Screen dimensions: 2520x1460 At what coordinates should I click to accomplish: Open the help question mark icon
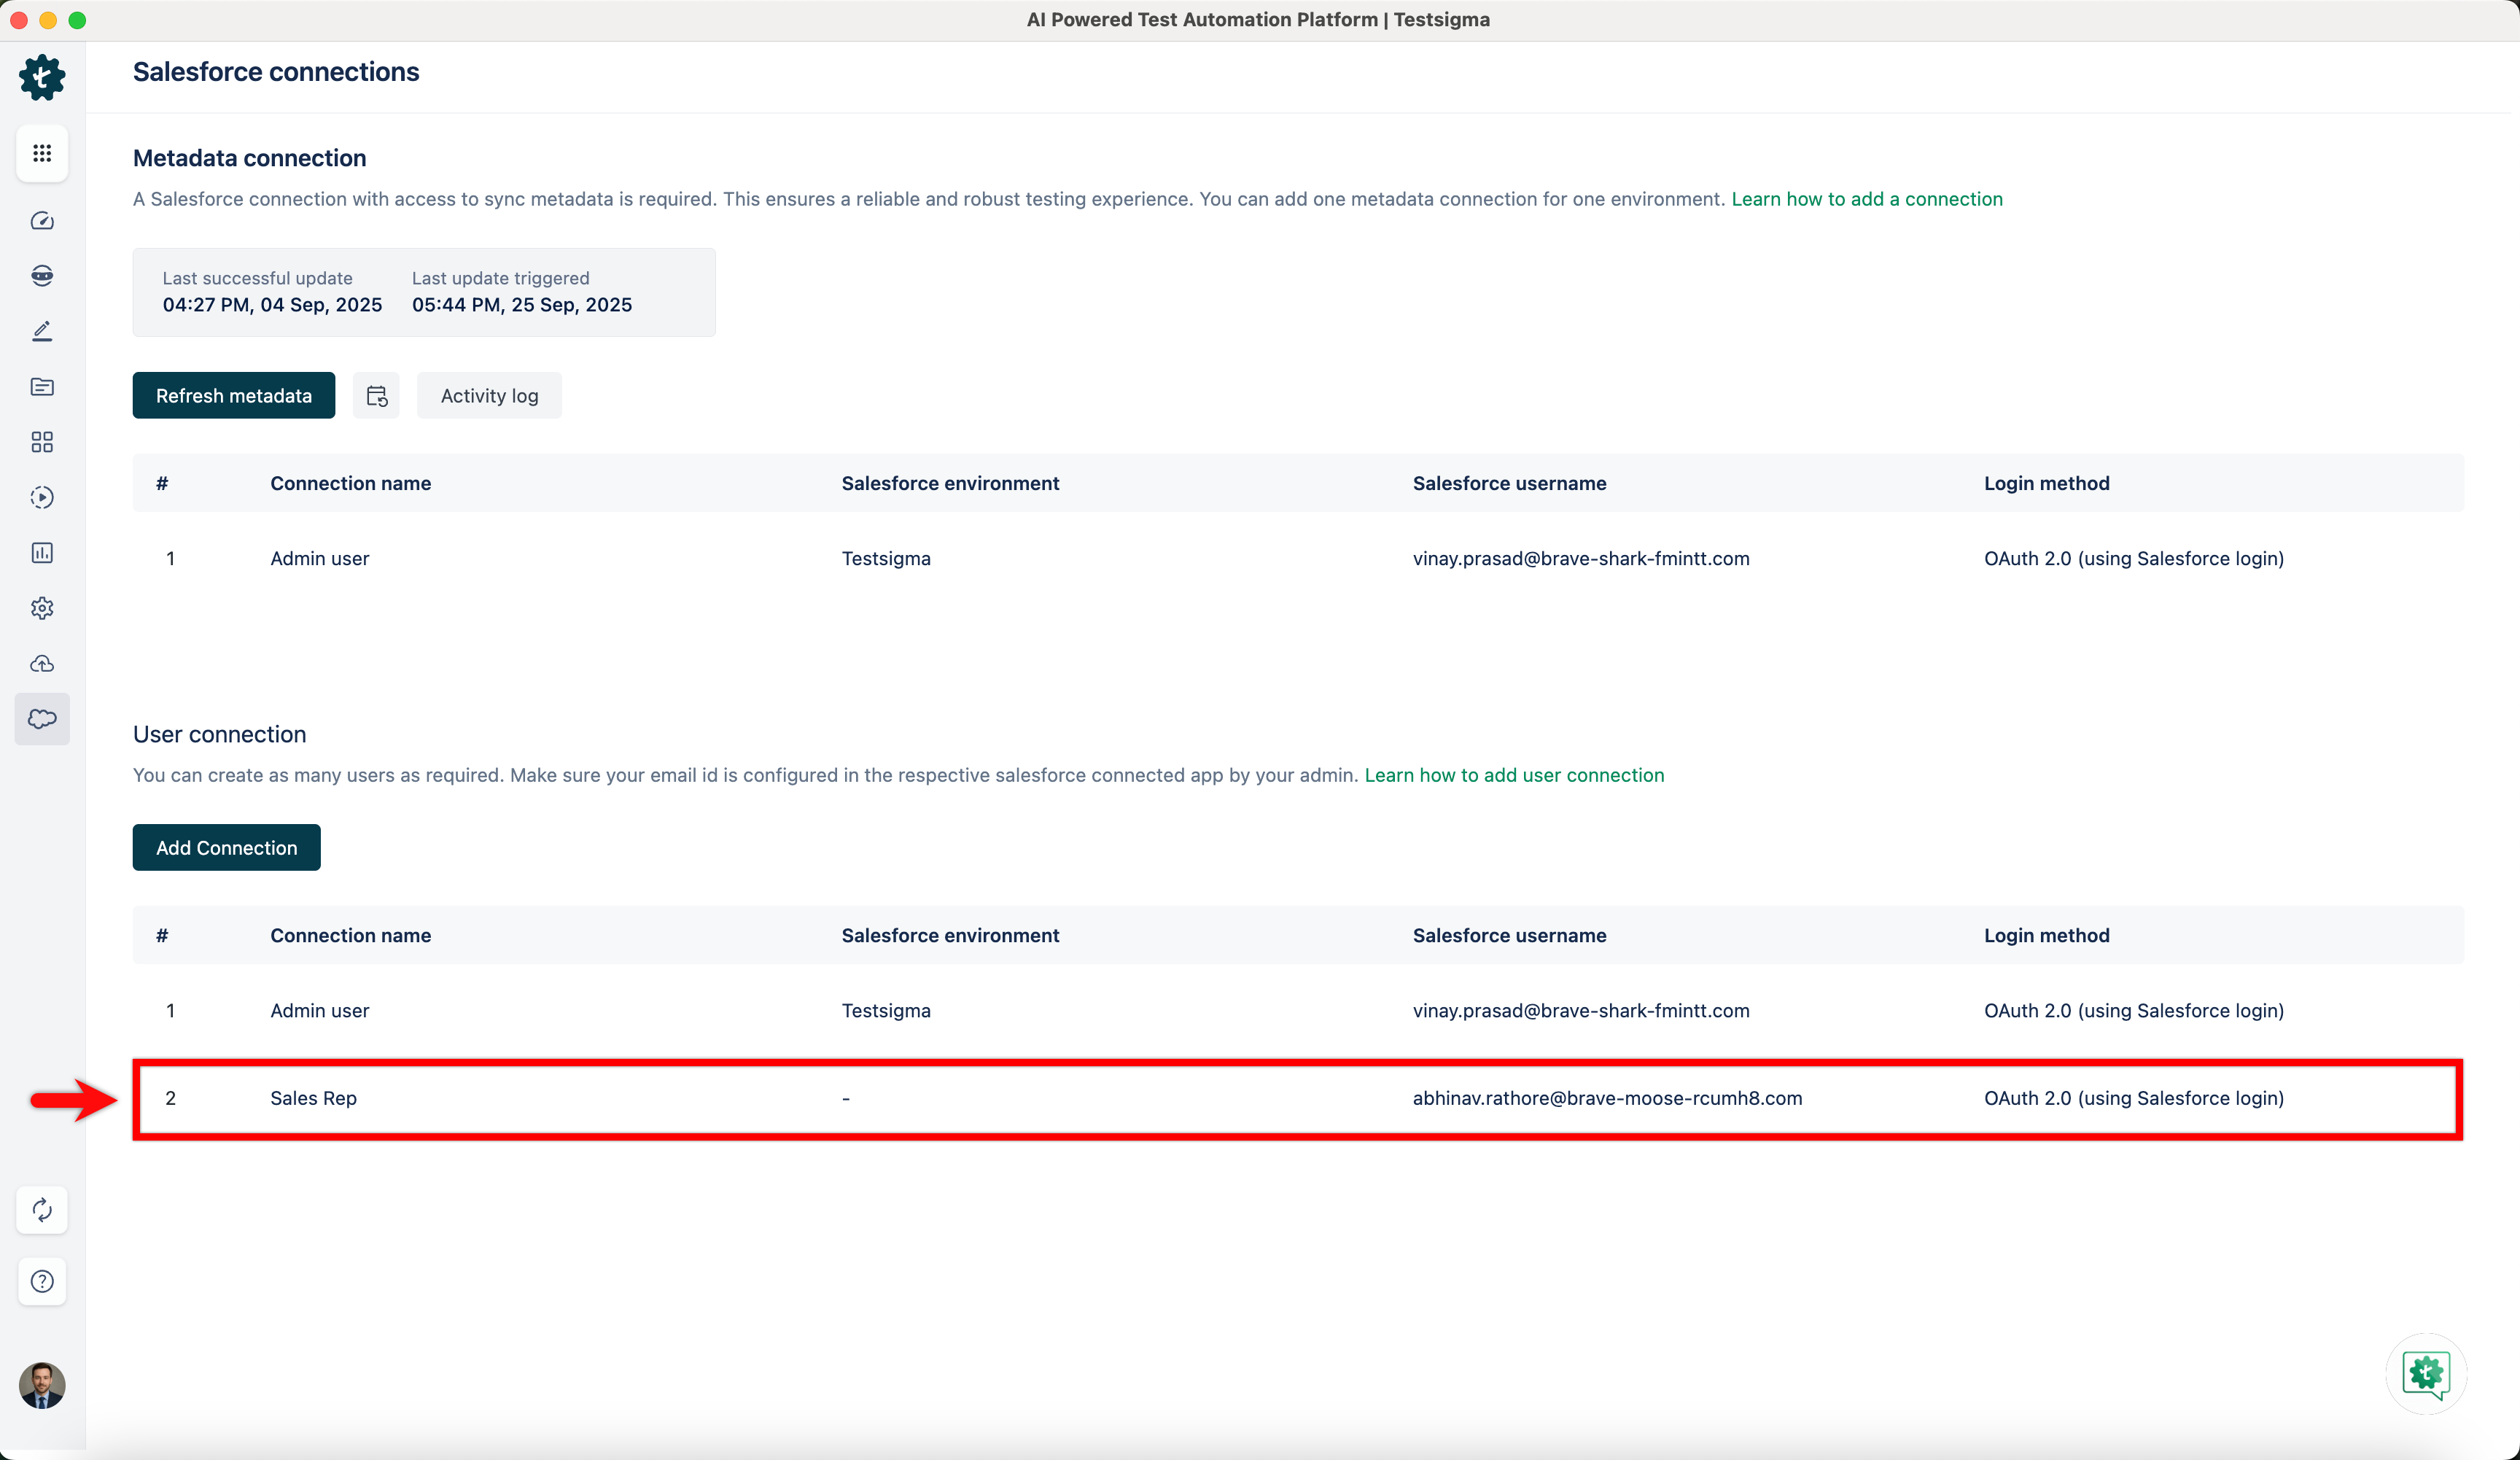point(42,1281)
